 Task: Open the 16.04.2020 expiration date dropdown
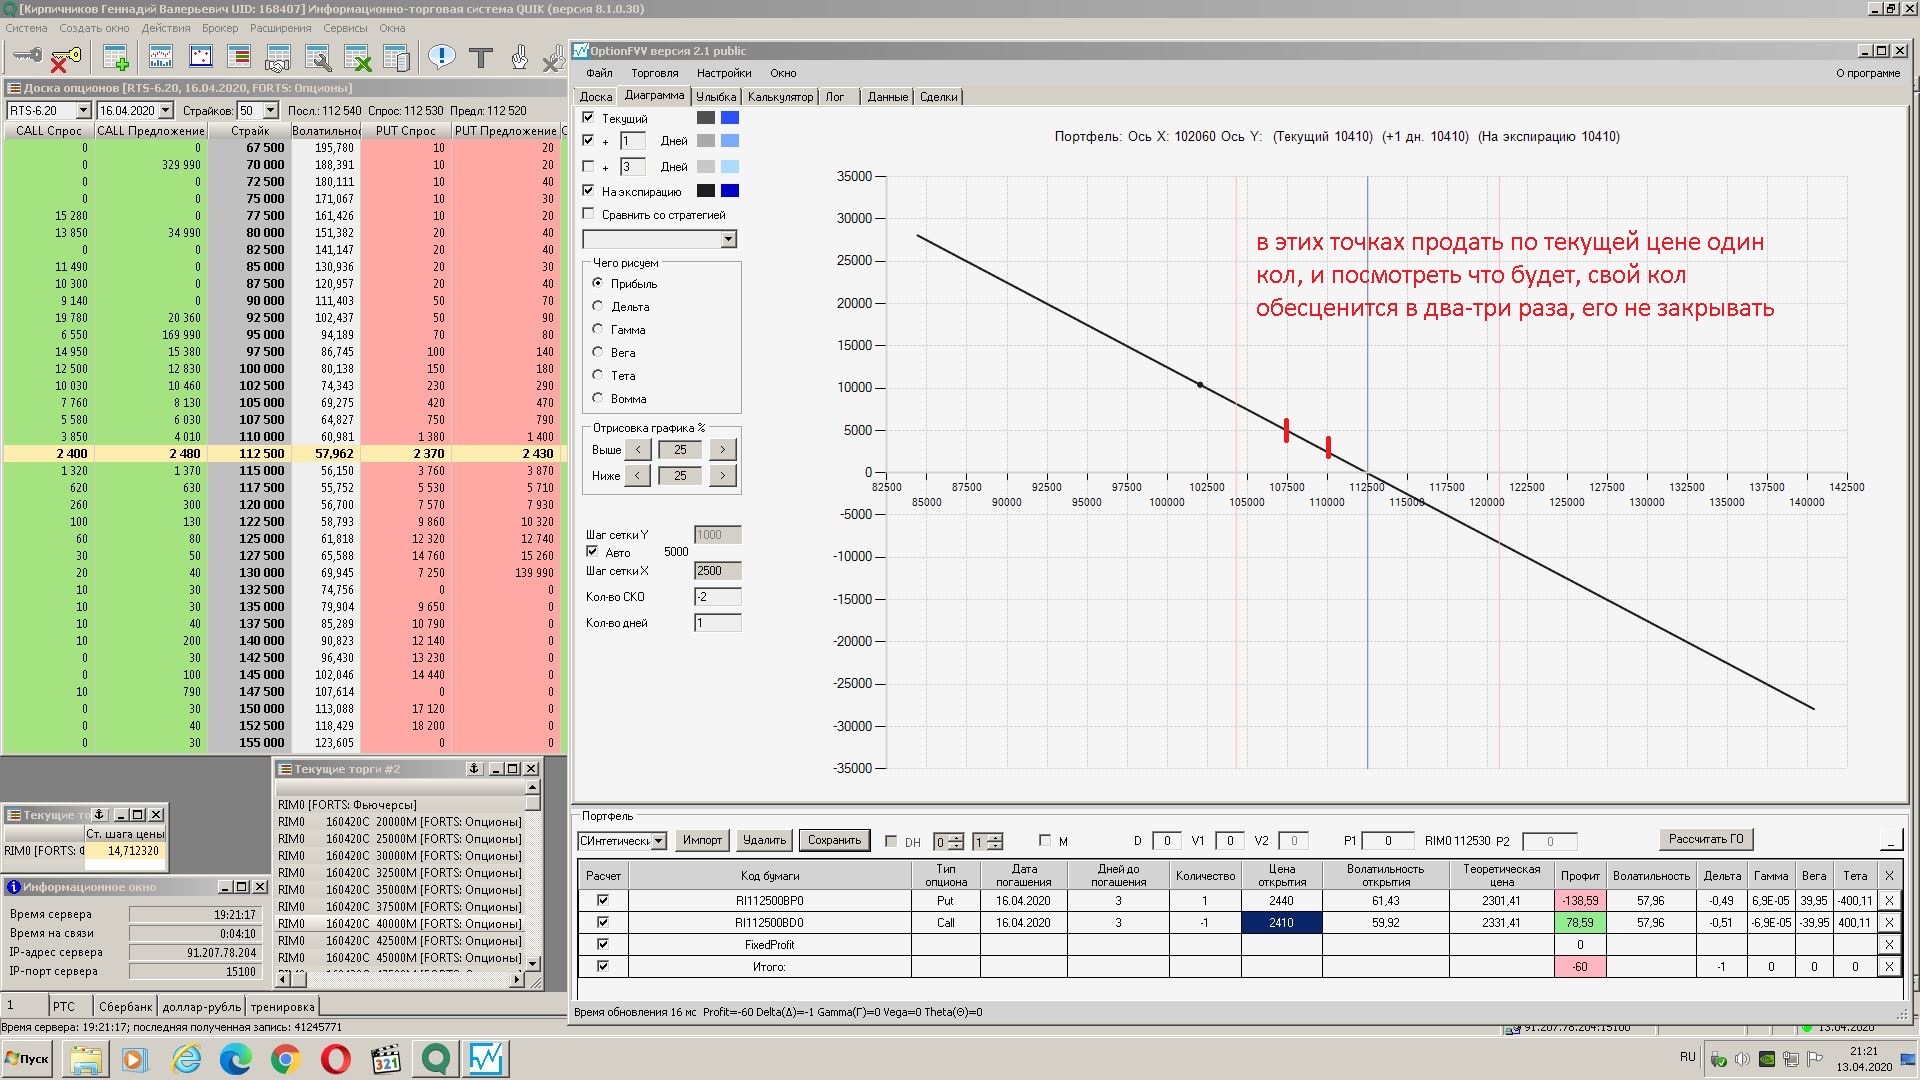(x=166, y=111)
